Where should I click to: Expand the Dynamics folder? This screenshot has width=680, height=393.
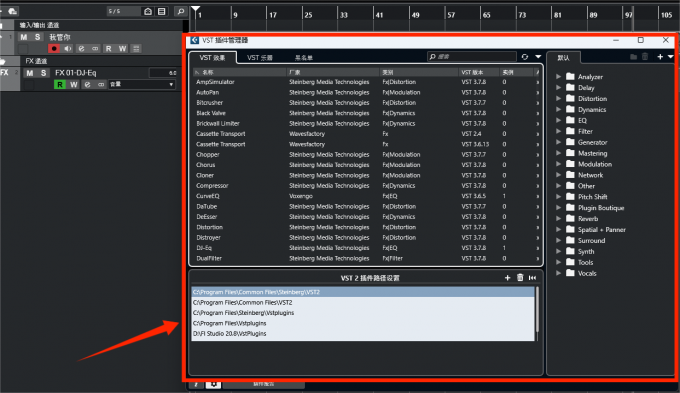(559, 109)
